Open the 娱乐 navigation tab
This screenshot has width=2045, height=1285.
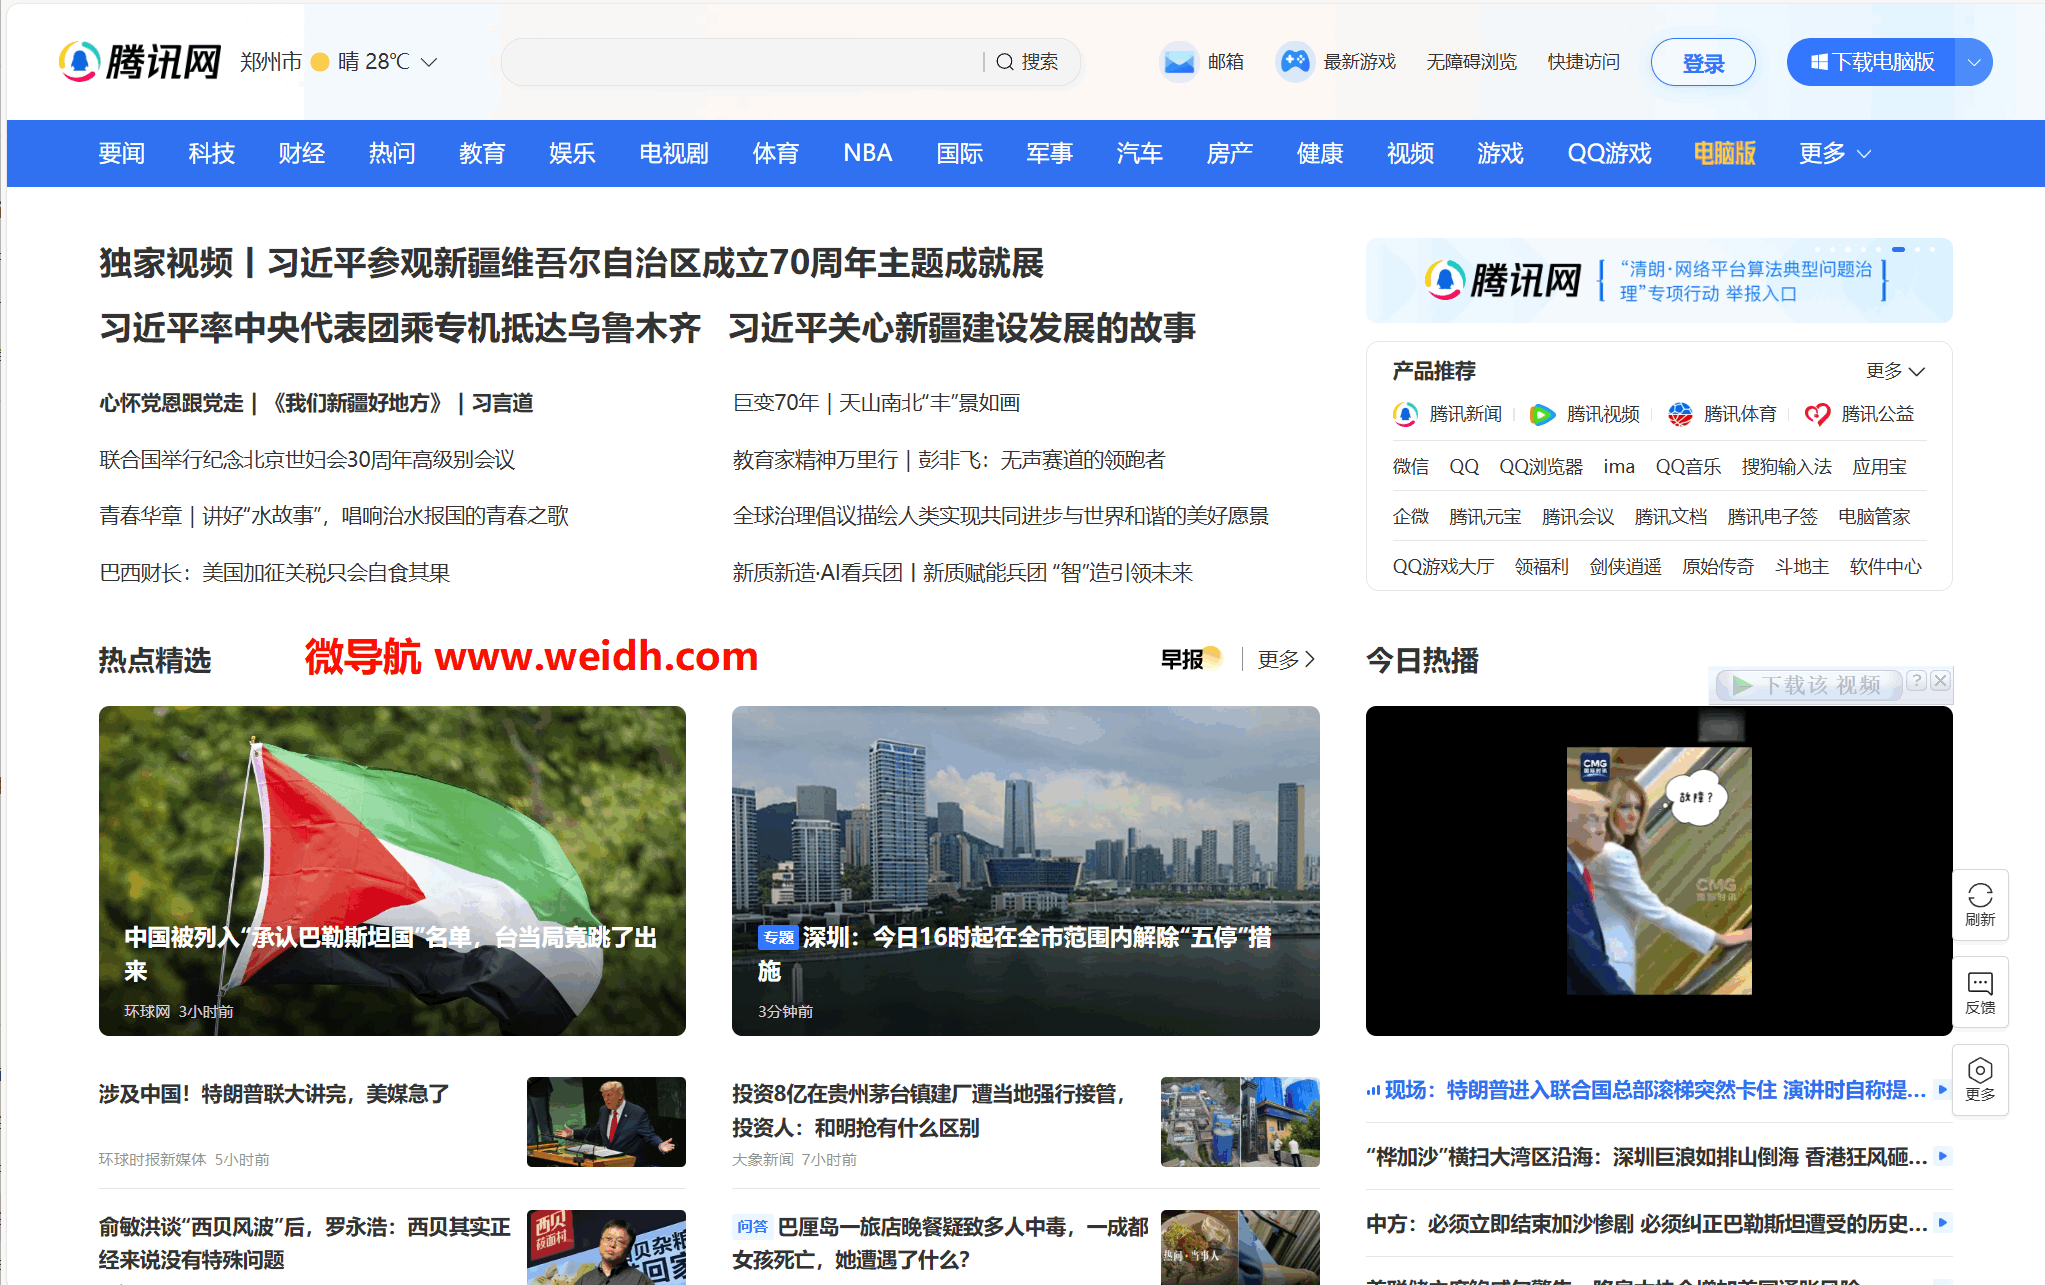click(x=573, y=153)
